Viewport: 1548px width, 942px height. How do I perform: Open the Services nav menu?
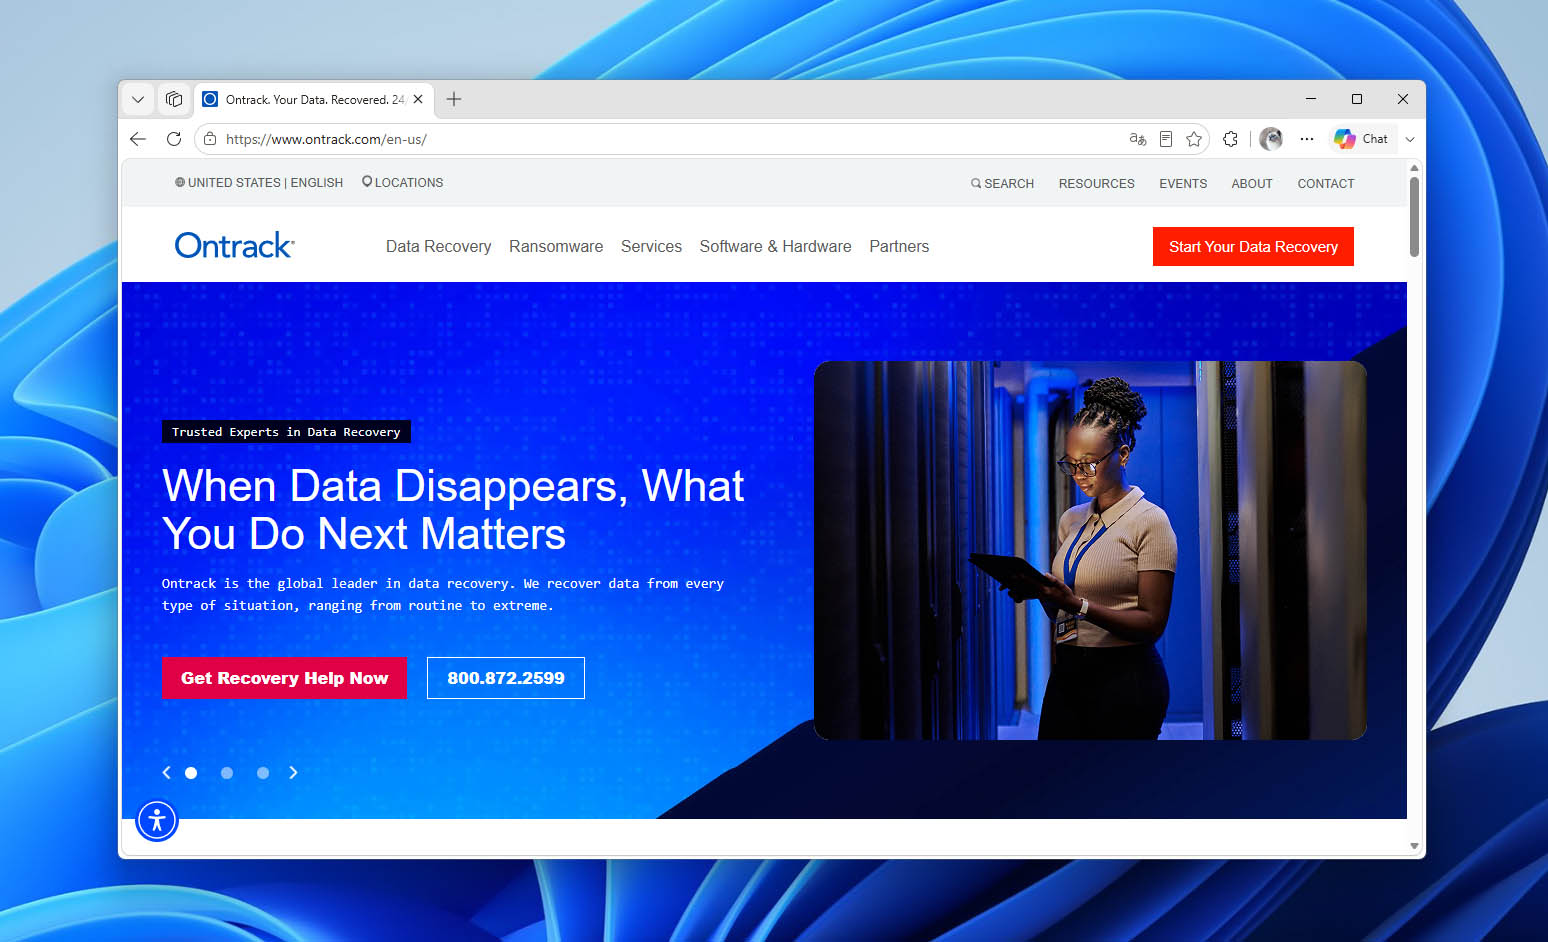(x=651, y=246)
